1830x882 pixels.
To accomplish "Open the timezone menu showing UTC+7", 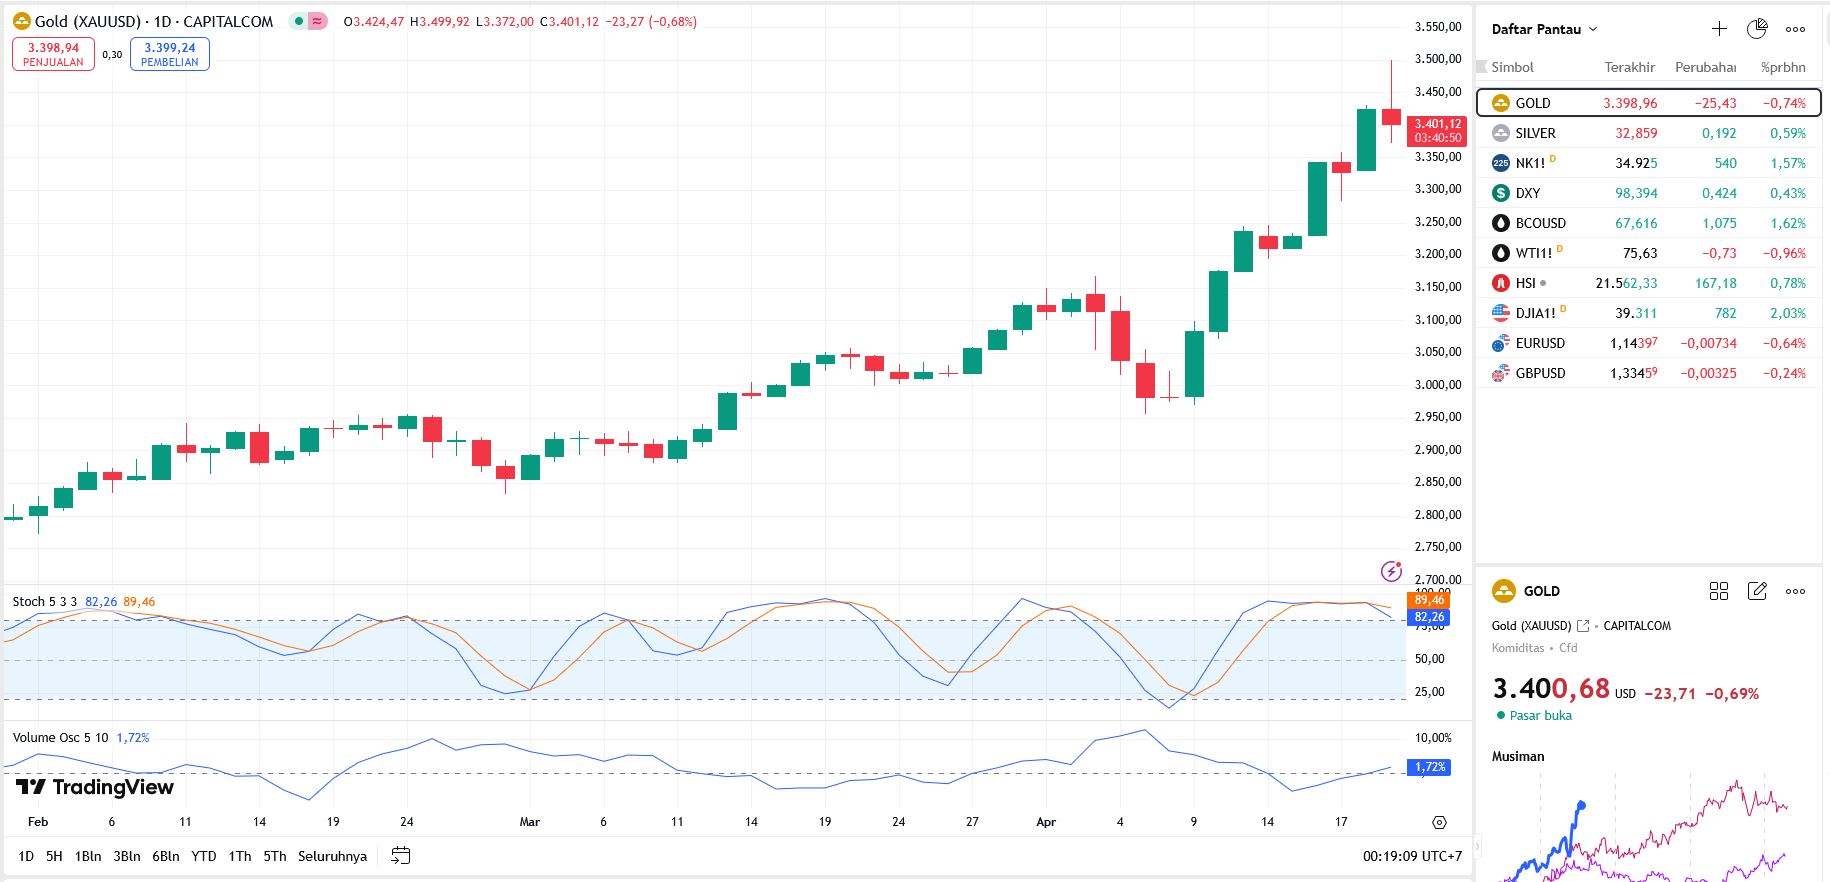I will [1412, 856].
